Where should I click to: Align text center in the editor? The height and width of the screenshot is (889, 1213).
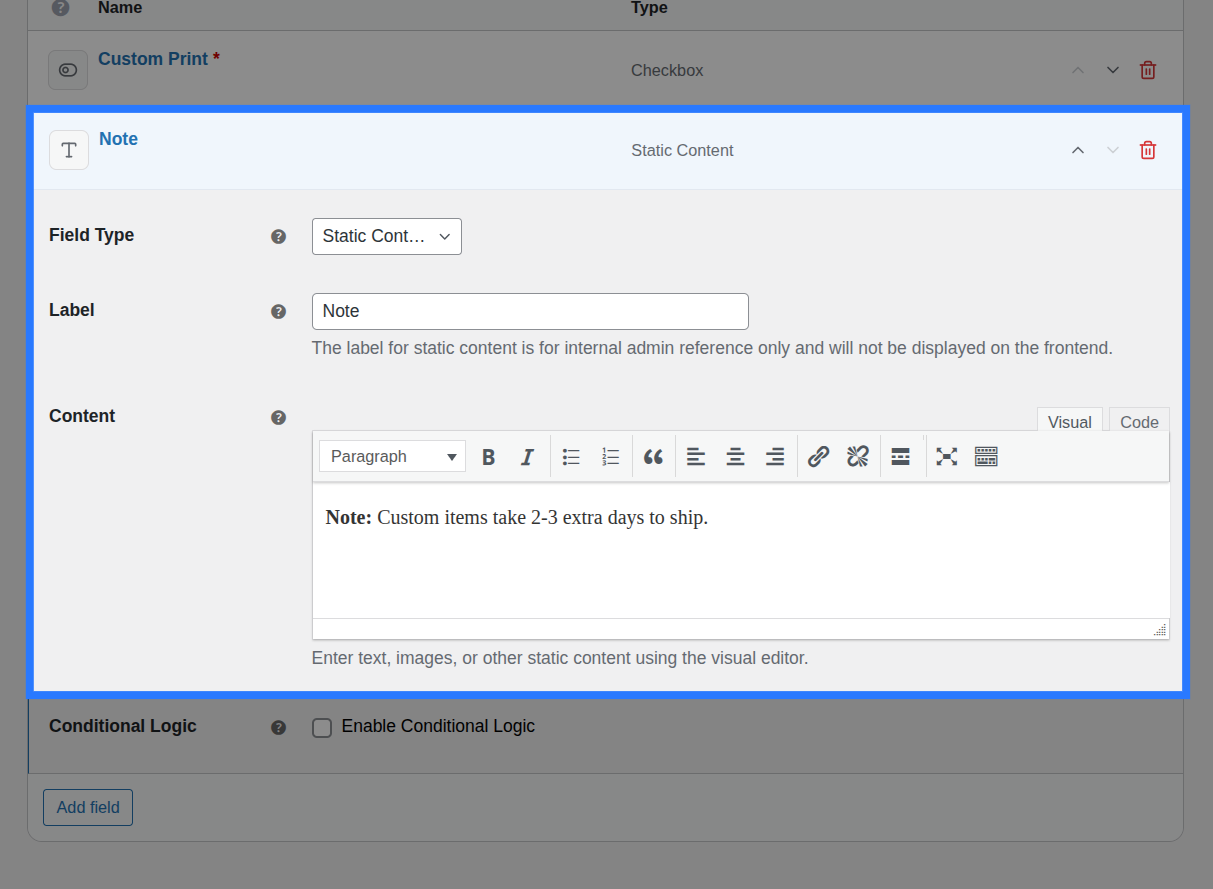coord(735,457)
